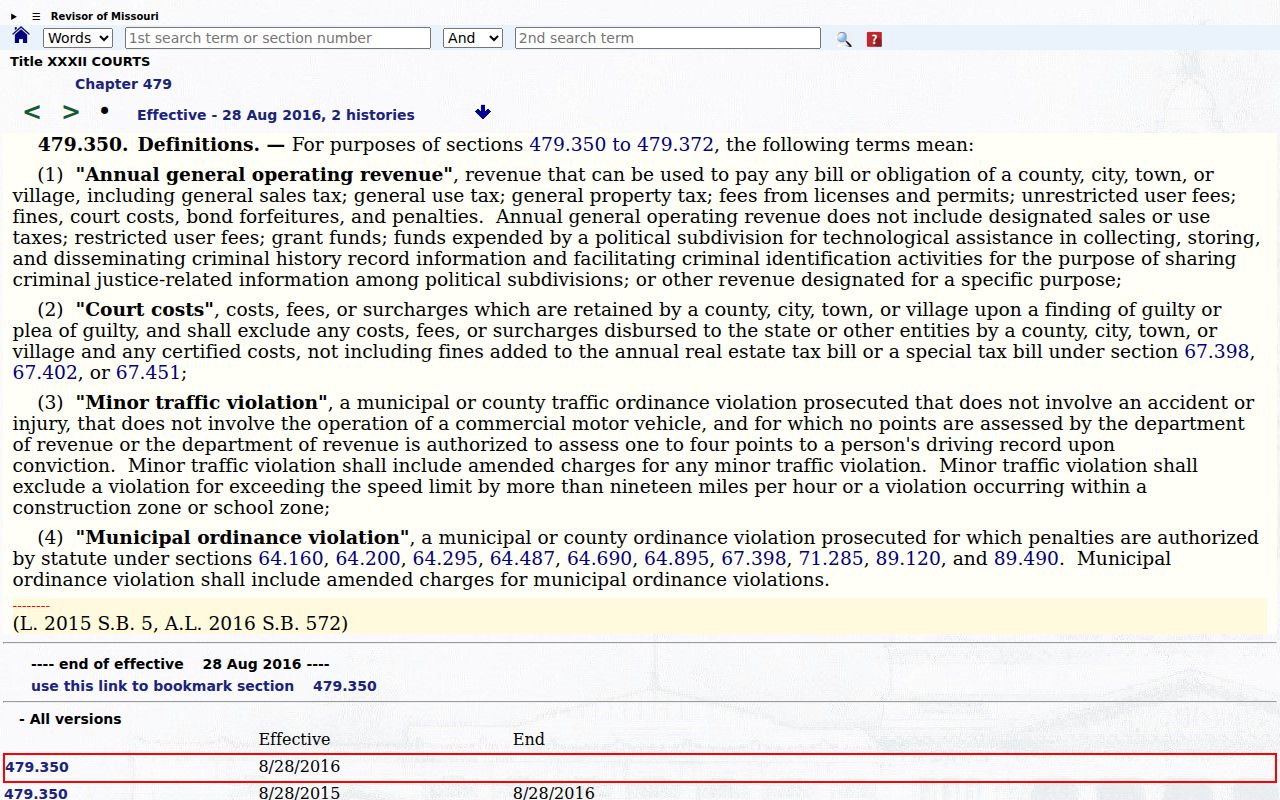The image size is (1280, 800).
Task: Open section 89.490 link
Action: [1026, 559]
